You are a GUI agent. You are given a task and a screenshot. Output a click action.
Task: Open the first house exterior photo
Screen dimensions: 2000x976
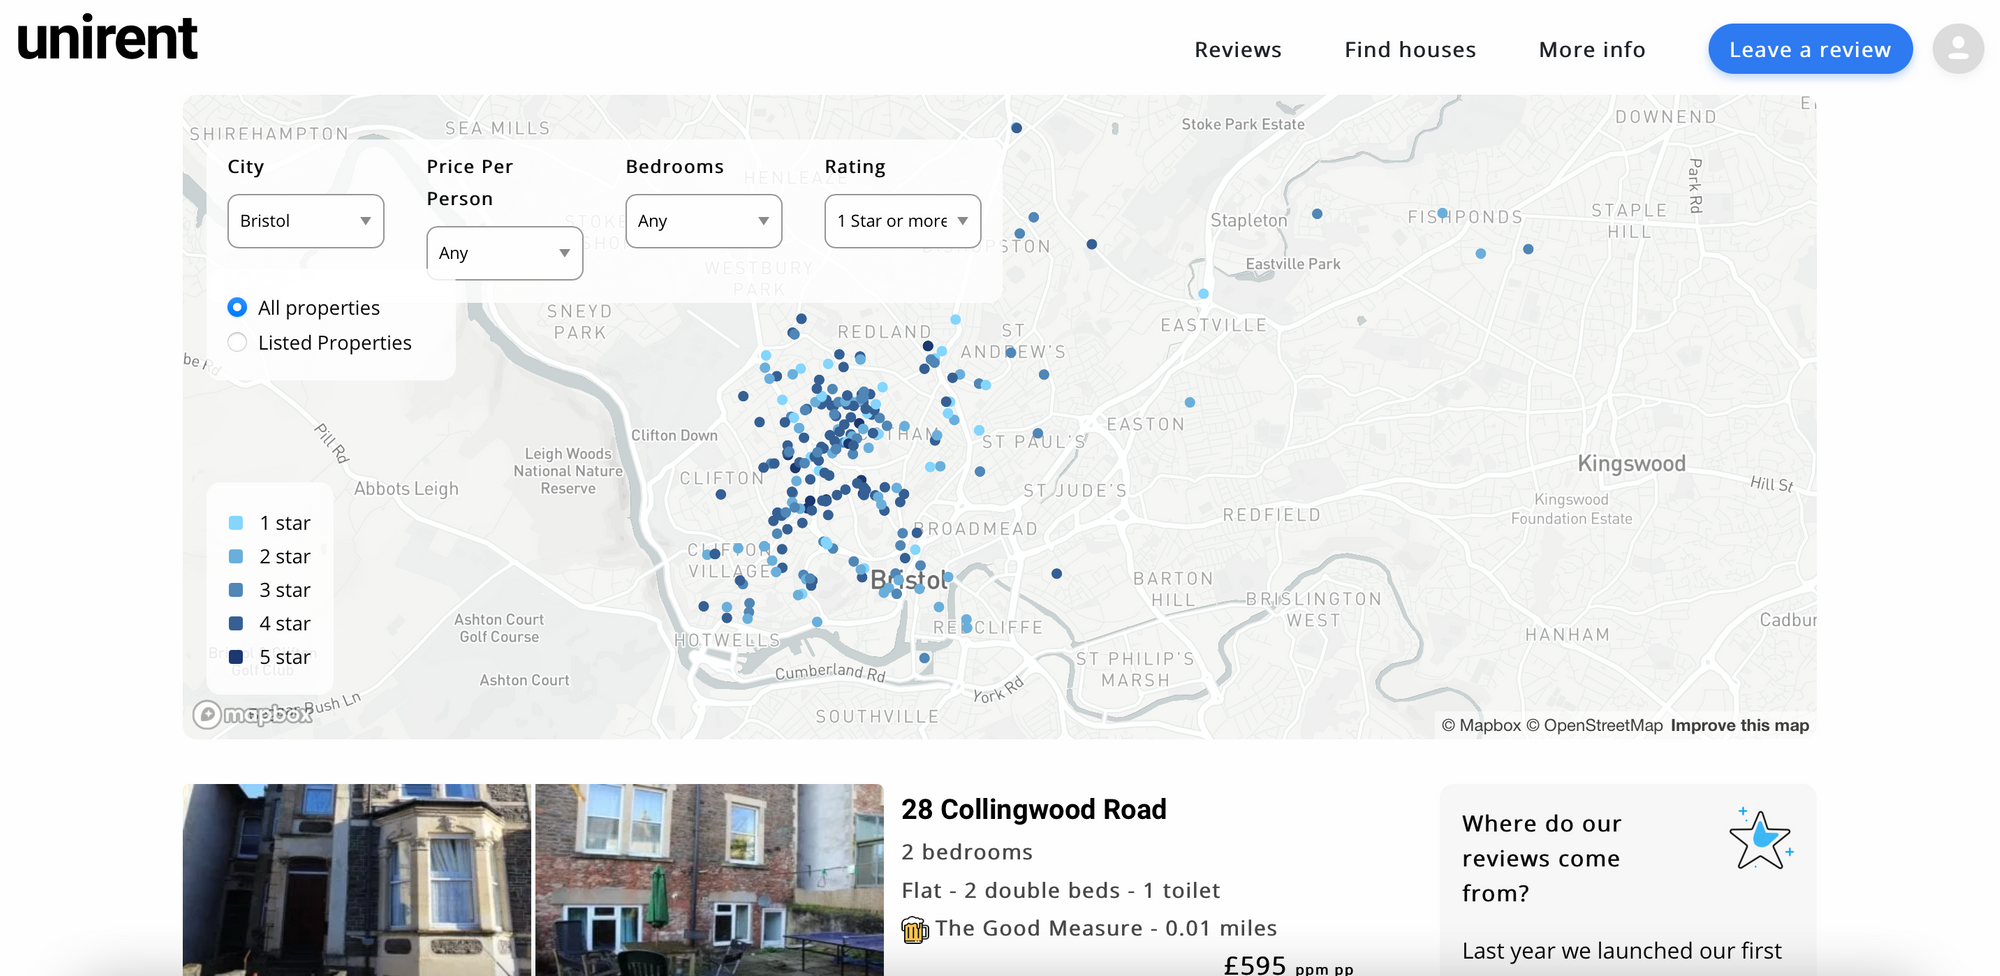click(x=356, y=880)
